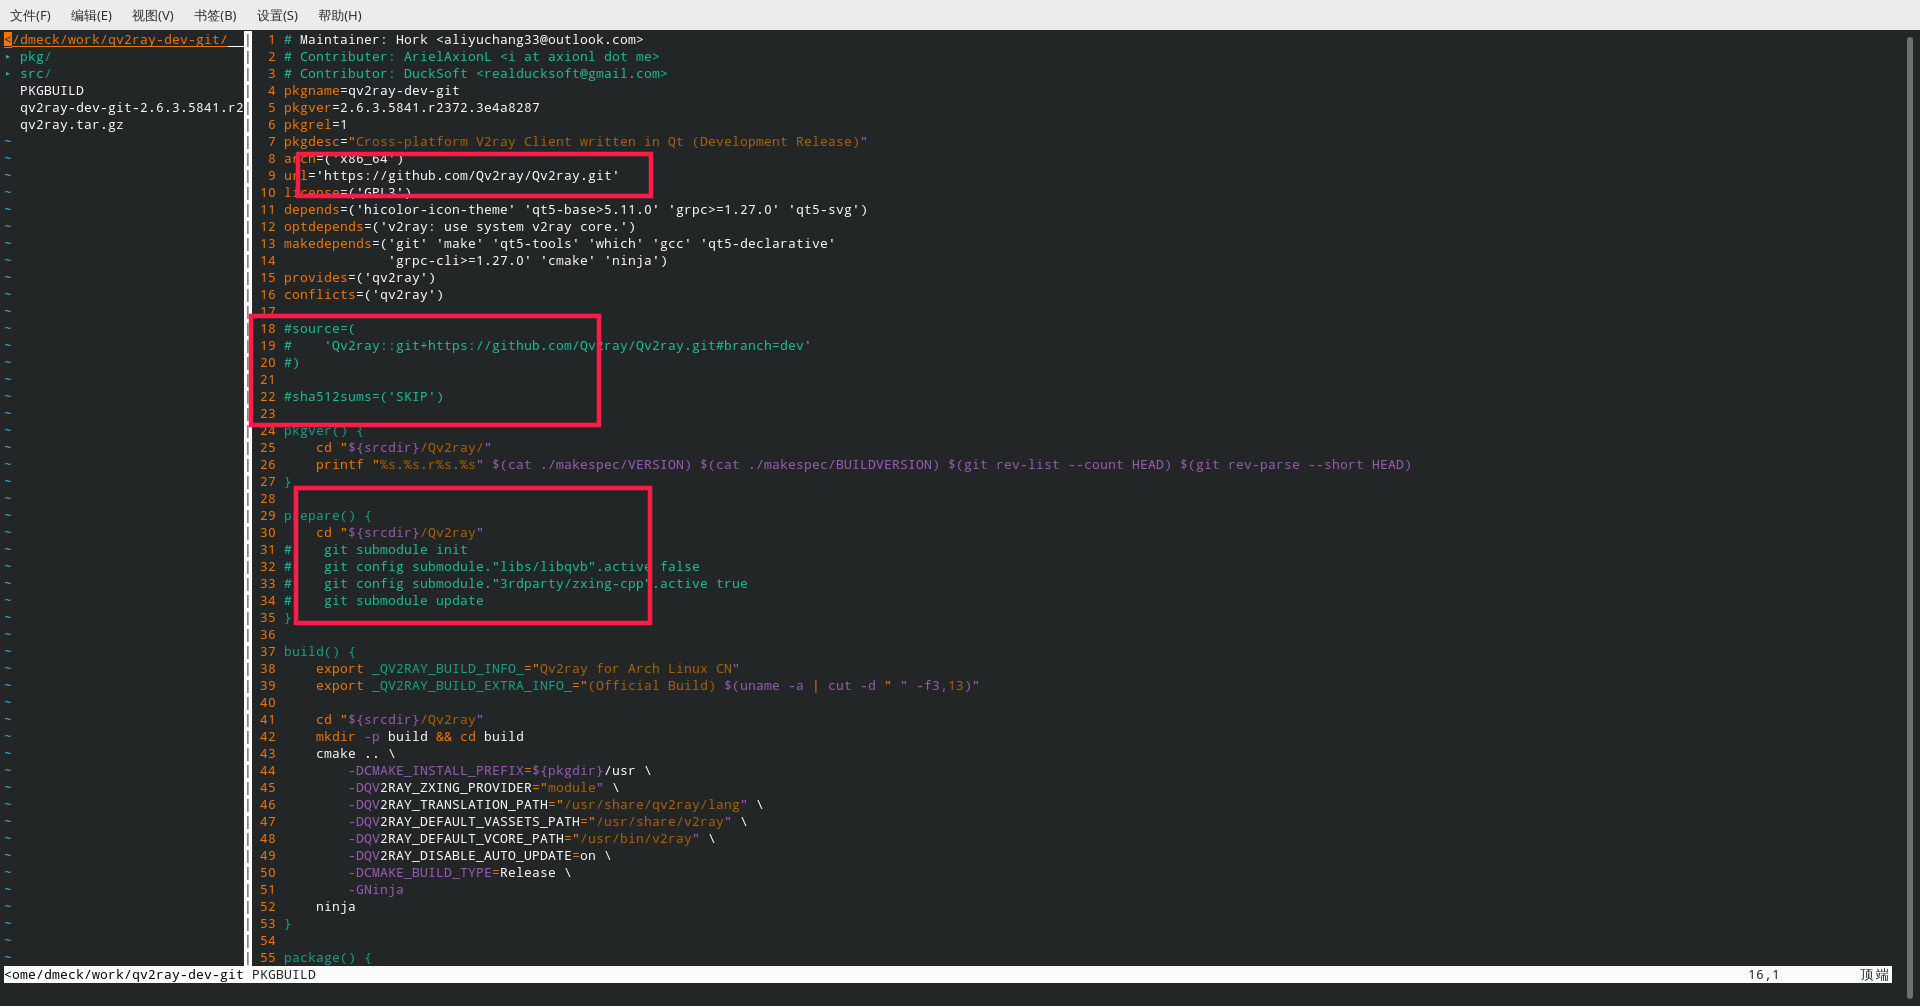
Task: Open the 编辑(E) menu
Action: 91,15
